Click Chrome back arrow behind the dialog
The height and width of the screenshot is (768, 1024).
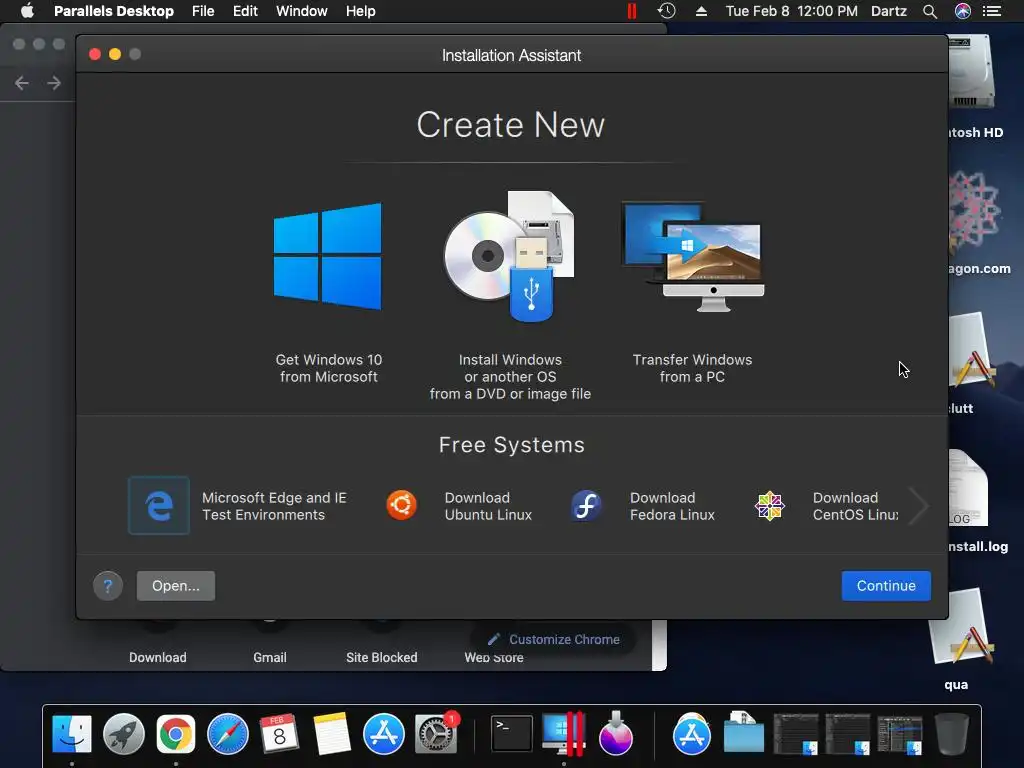[22, 83]
